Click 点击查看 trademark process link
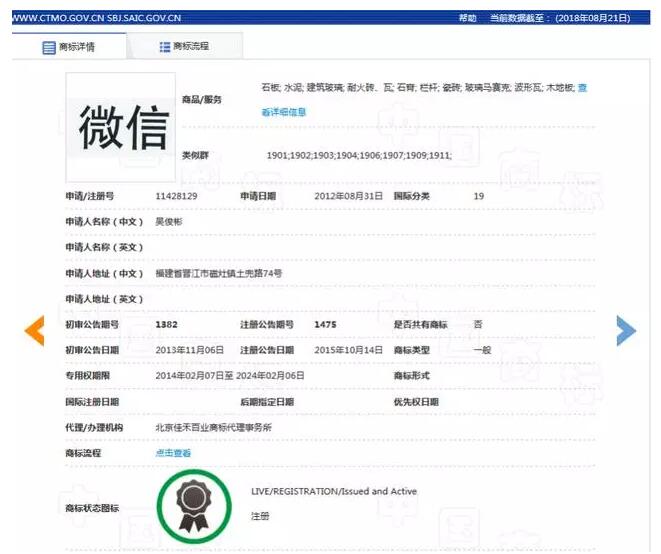This screenshot has width=661, height=554. coord(173,453)
